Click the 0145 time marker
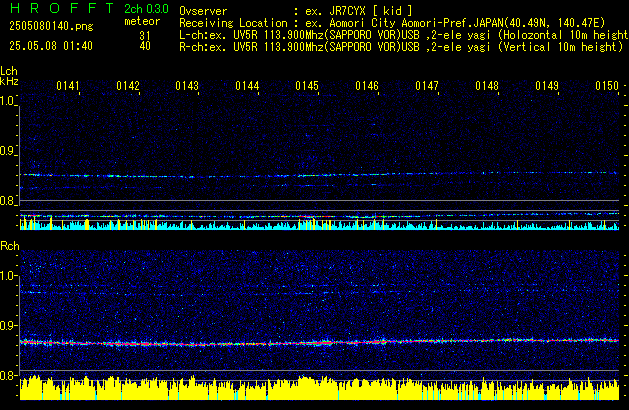This screenshot has height=410, width=629. click(307, 86)
